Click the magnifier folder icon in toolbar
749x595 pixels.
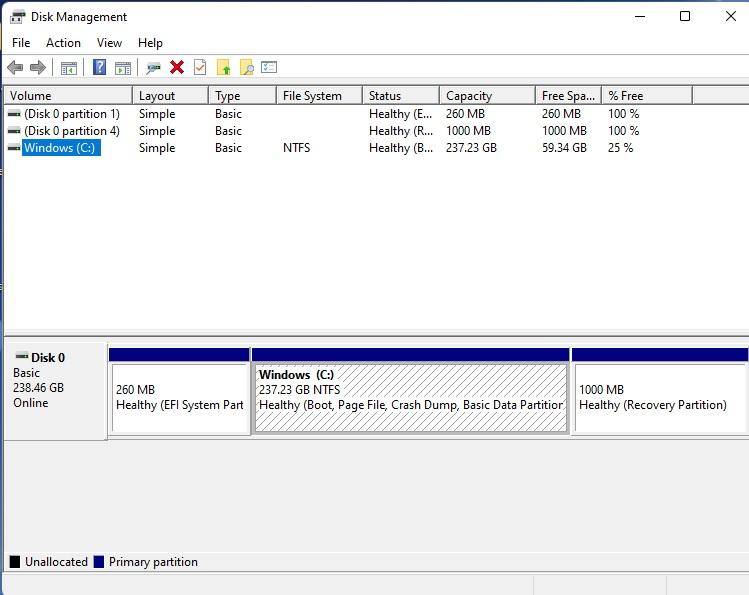pyautogui.click(x=246, y=67)
